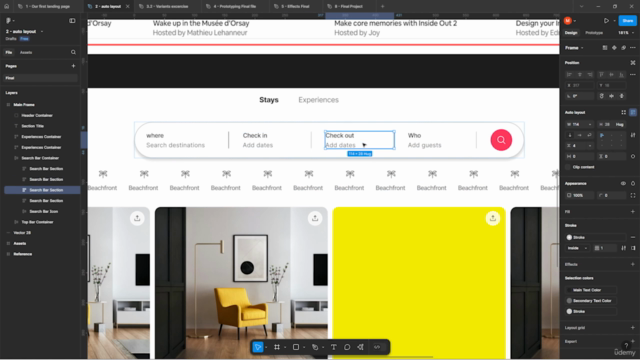Viewport: 640px width, 360px height.
Task: Open help question mark button
Action: (626, 345)
